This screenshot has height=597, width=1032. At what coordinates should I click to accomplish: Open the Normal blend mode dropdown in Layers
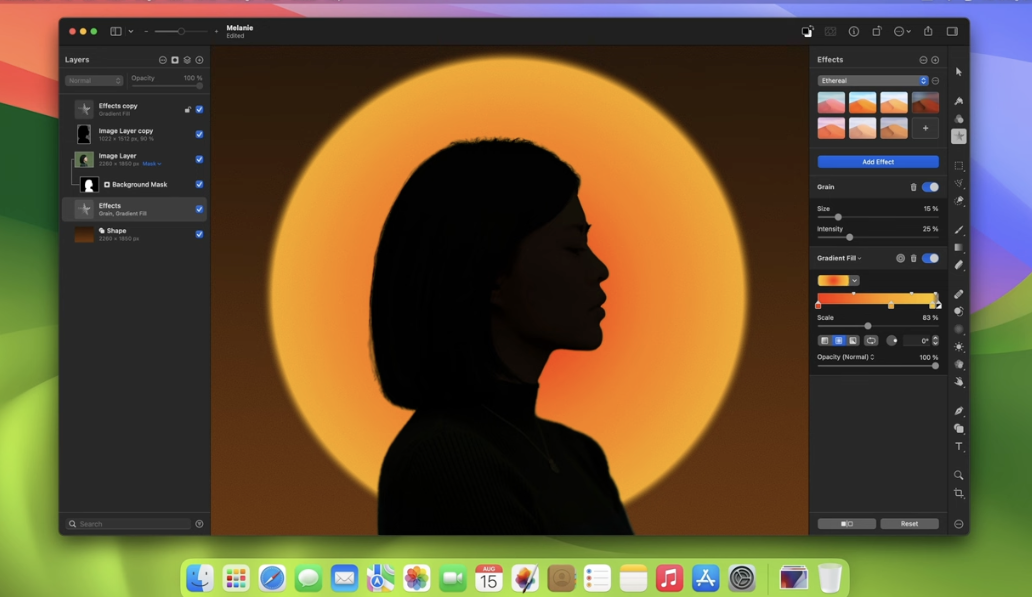[x=94, y=81]
